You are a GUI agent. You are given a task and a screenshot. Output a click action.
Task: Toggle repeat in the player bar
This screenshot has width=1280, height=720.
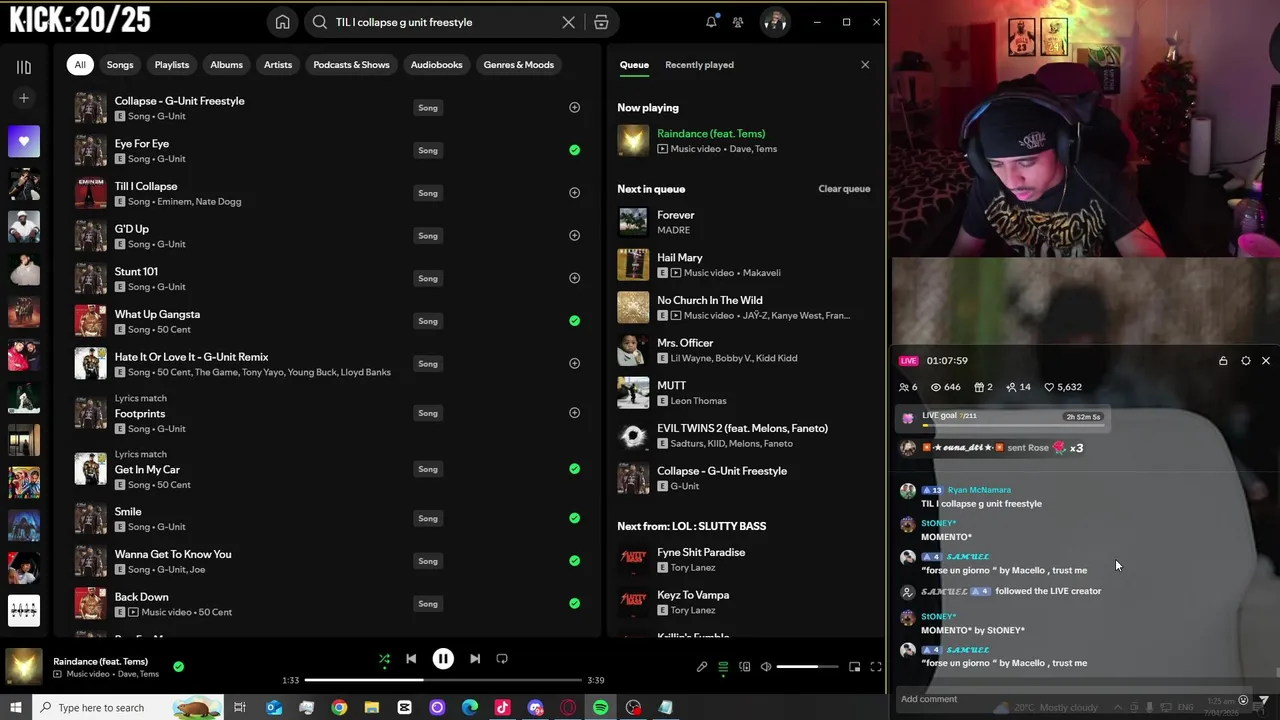(502, 659)
